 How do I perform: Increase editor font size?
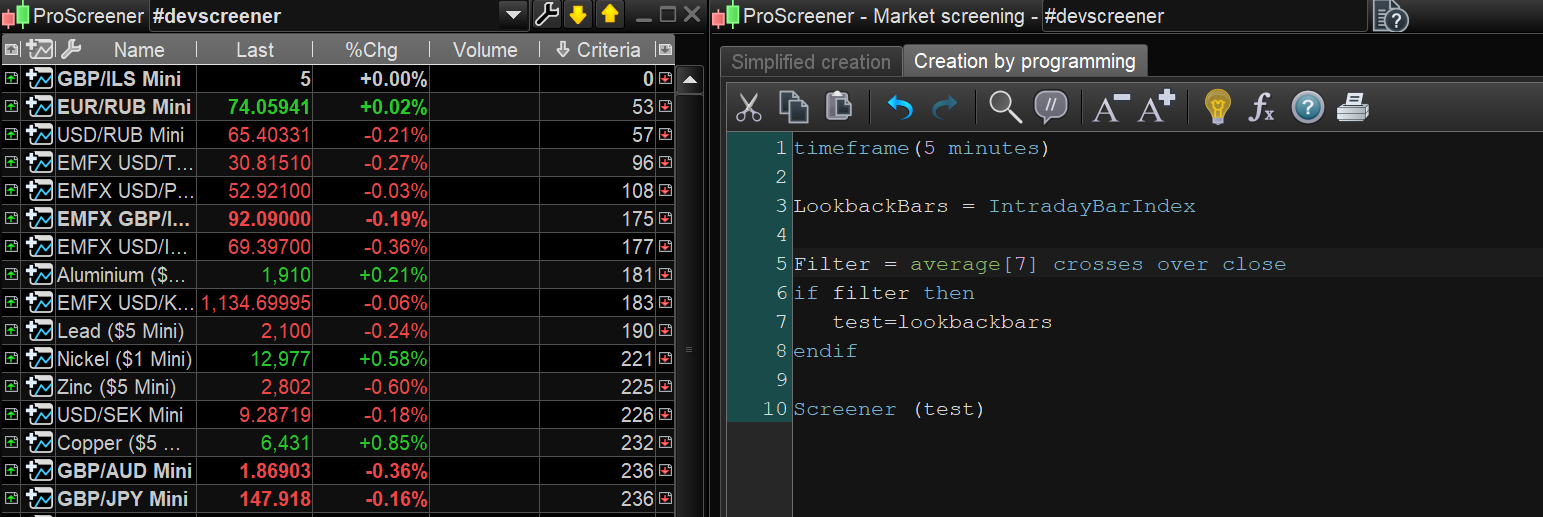tap(1156, 107)
